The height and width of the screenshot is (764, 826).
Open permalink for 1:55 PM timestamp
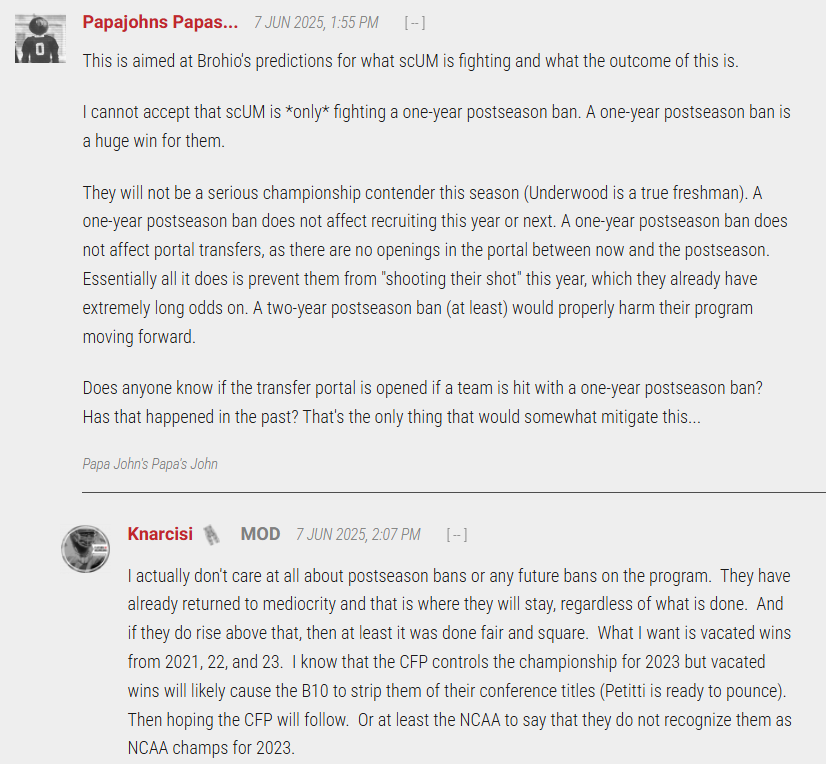[x=316, y=23]
